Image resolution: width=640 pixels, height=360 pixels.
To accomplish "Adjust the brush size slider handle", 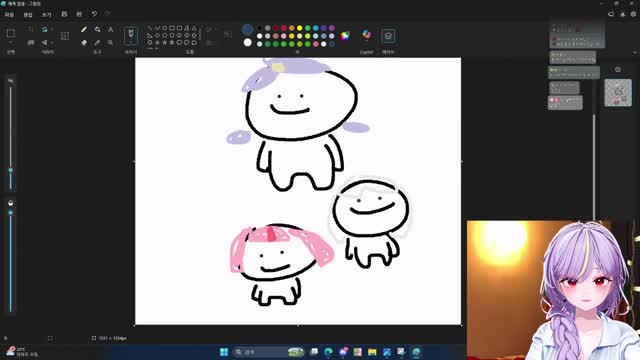I will [11, 170].
